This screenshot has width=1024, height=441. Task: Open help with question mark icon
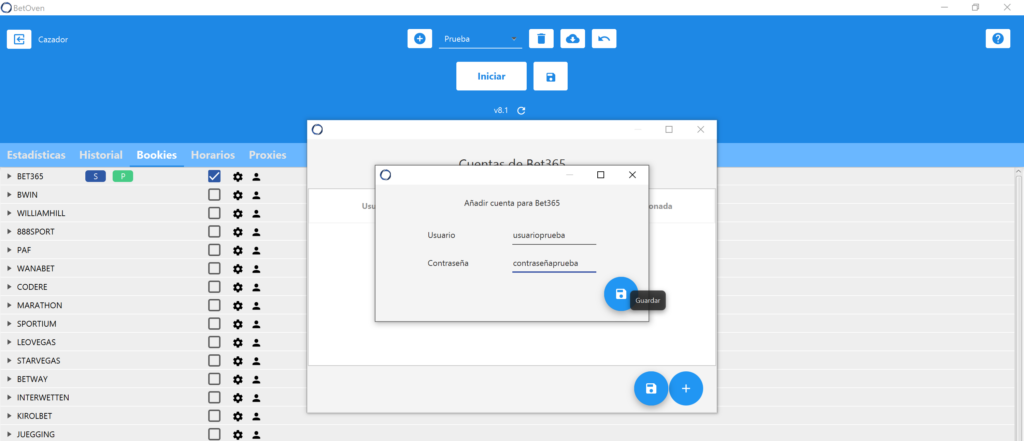point(998,39)
